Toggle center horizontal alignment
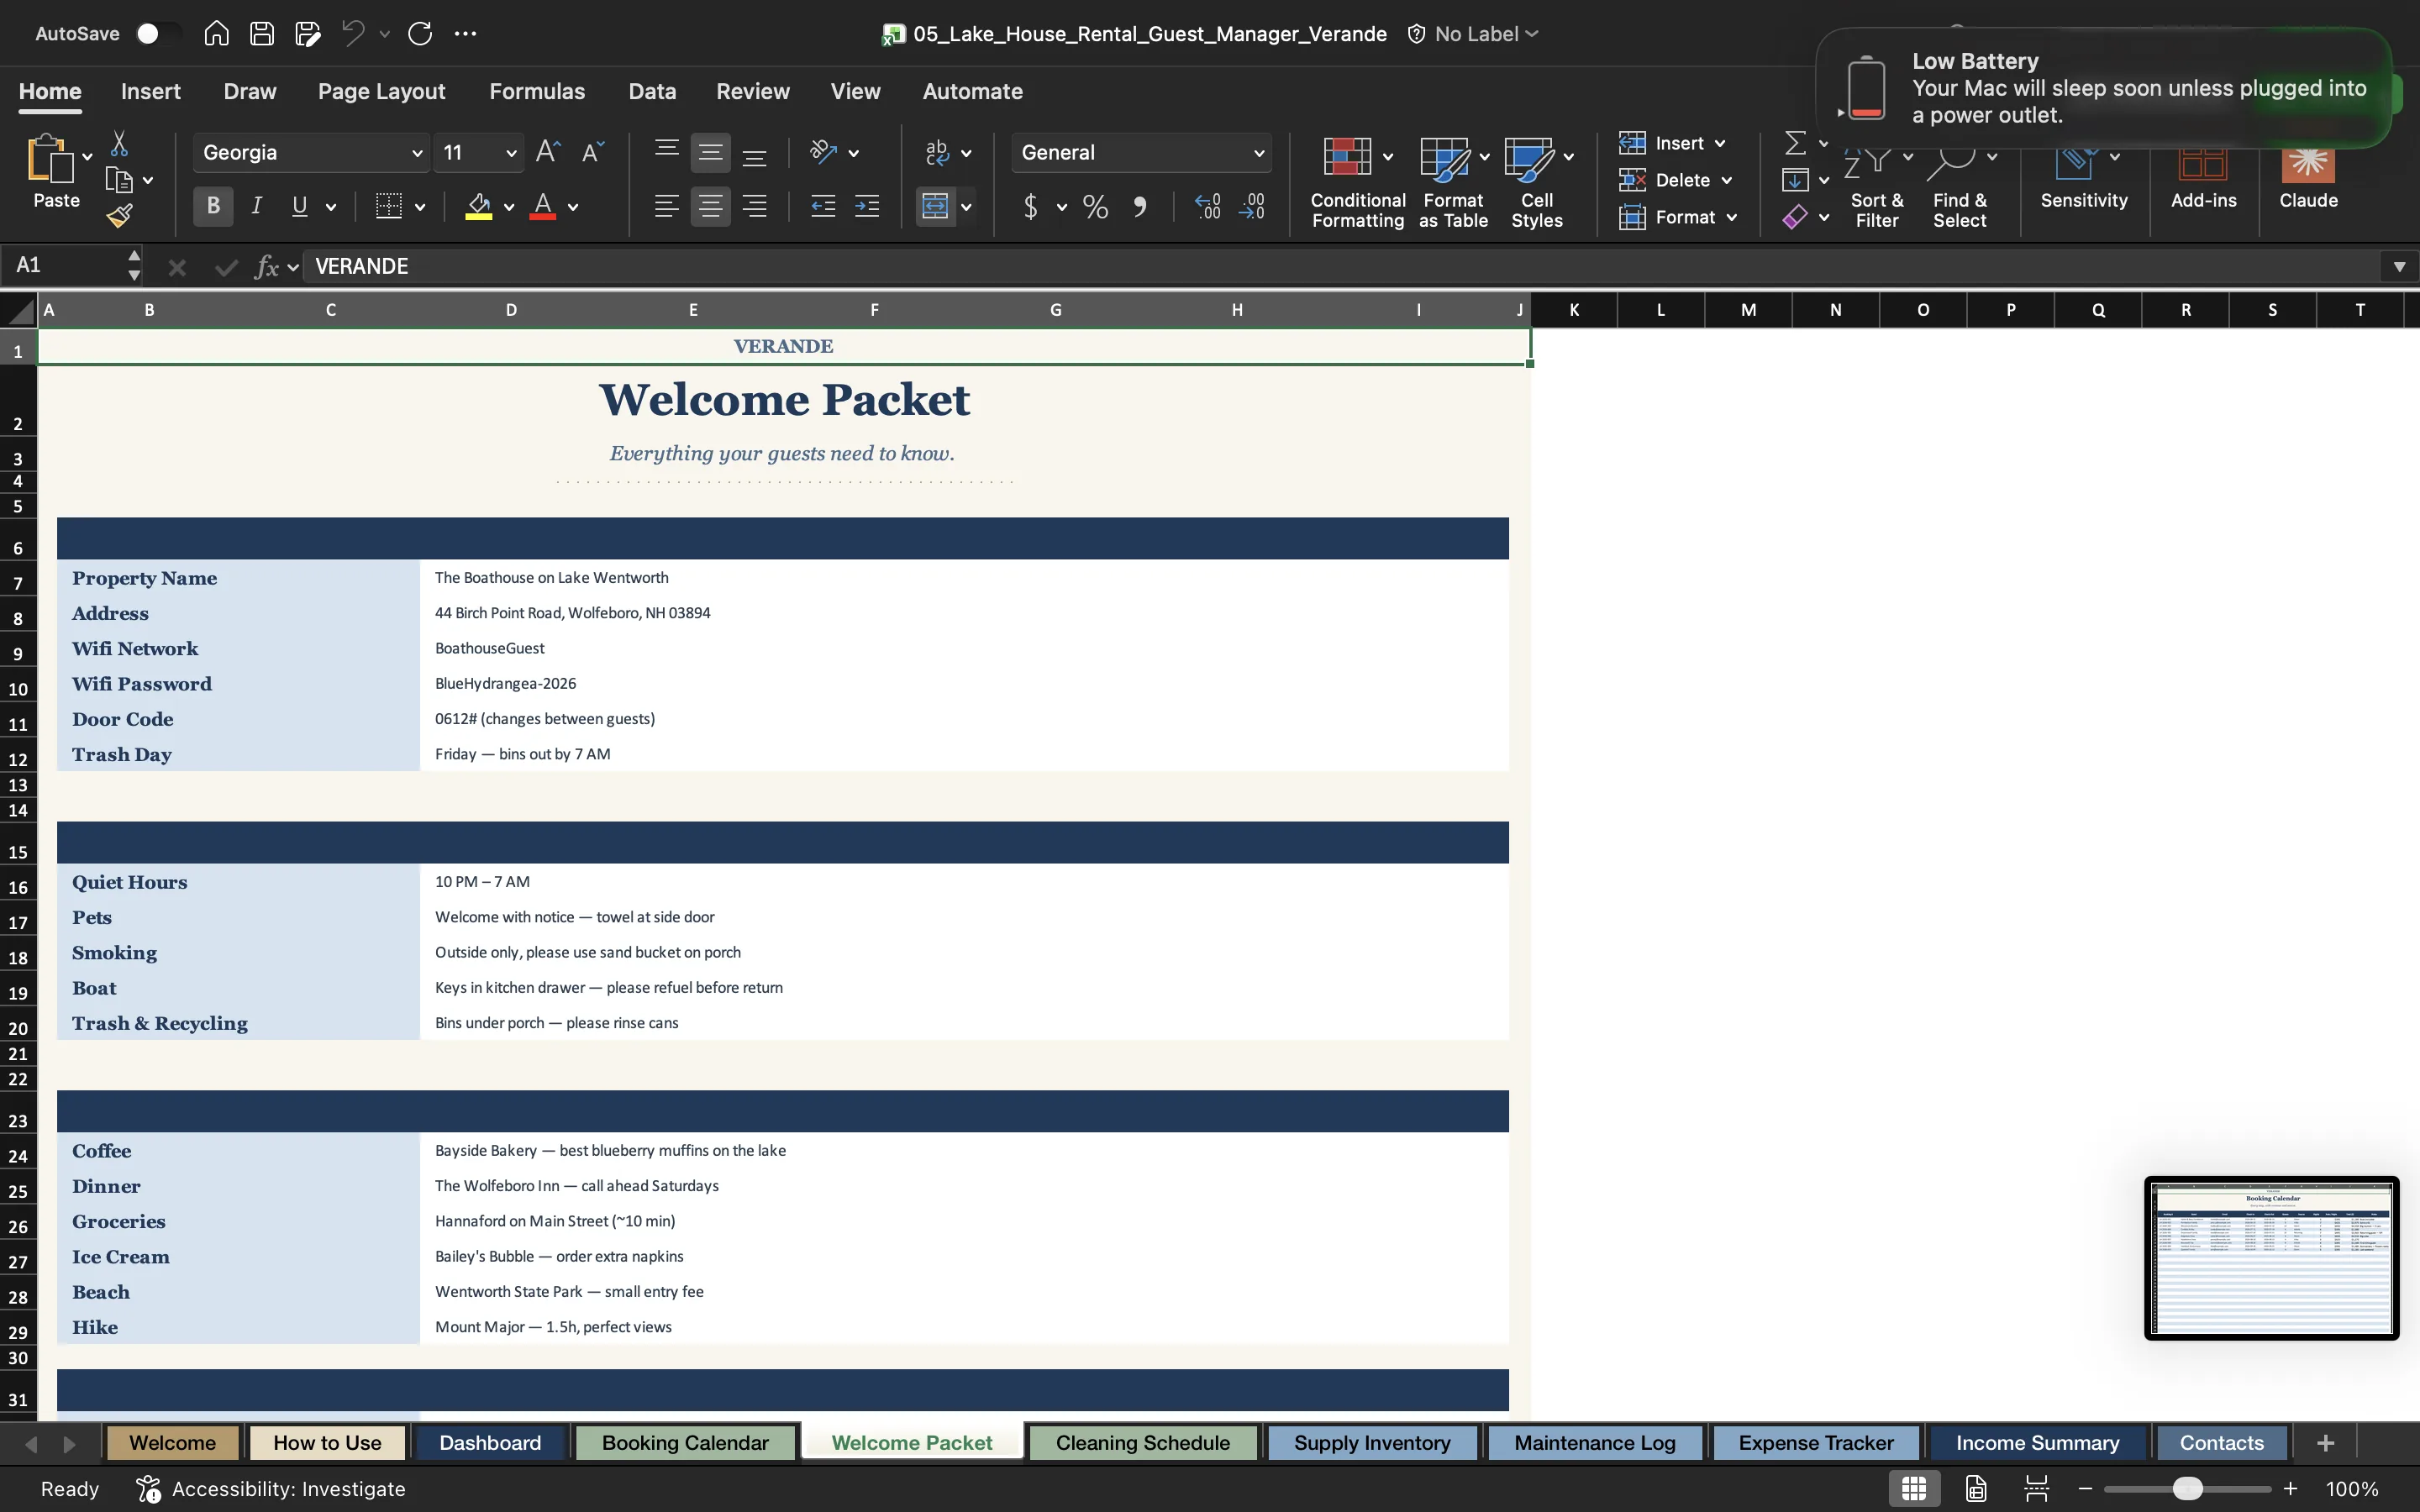Image resolution: width=2420 pixels, height=1512 pixels. tap(710, 206)
